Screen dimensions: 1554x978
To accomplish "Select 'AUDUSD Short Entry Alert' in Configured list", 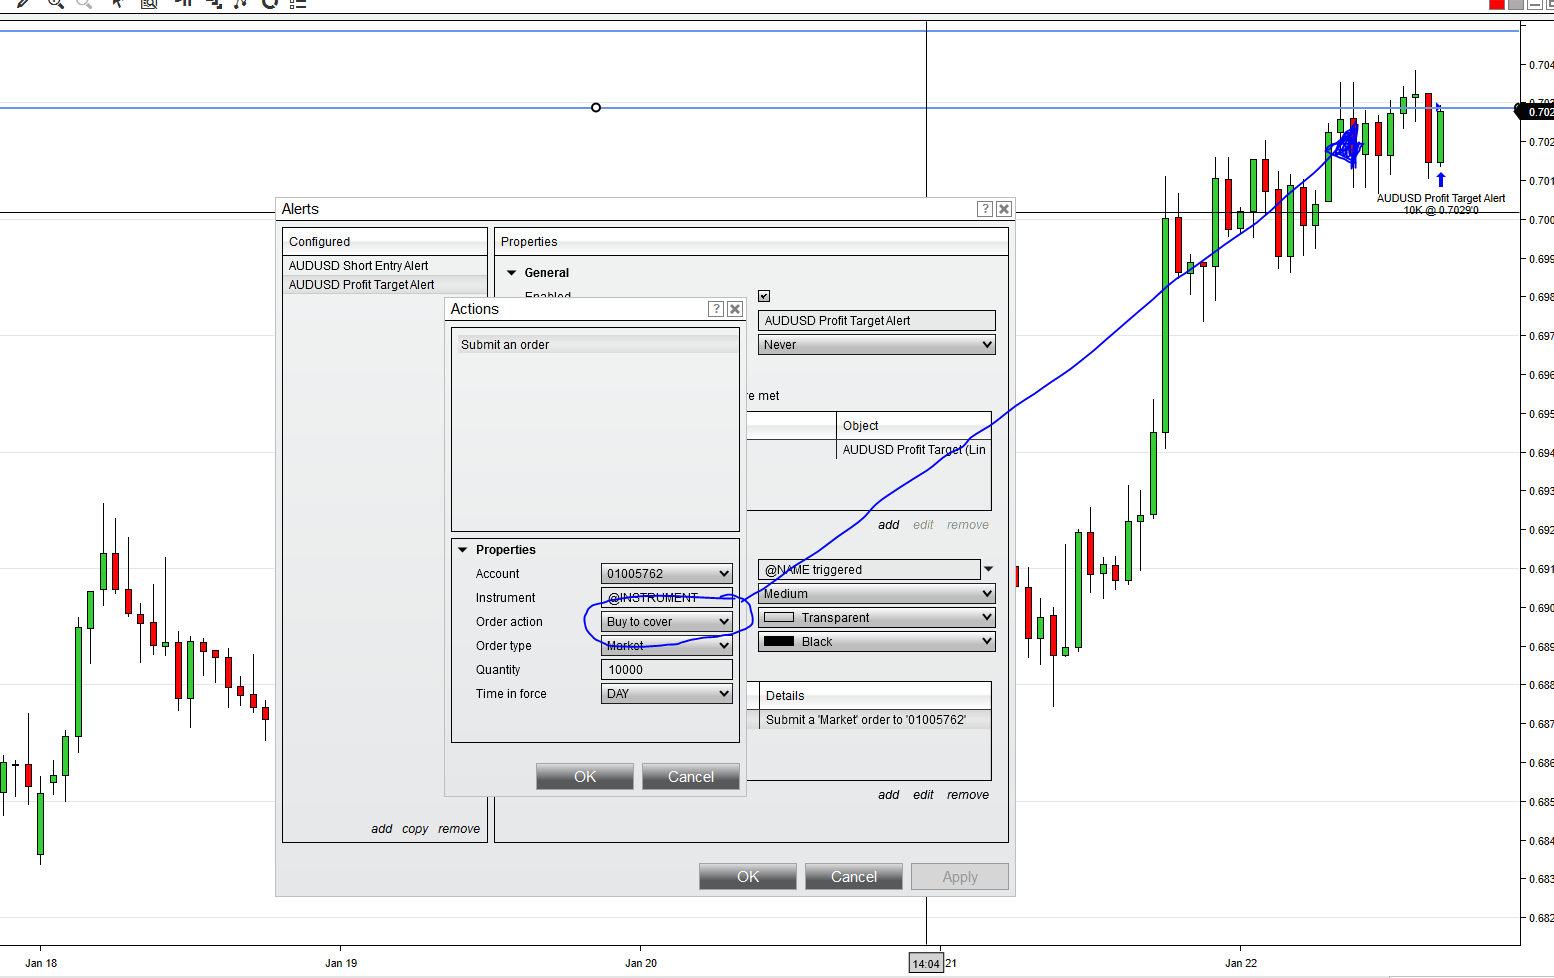I will click(385, 266).
